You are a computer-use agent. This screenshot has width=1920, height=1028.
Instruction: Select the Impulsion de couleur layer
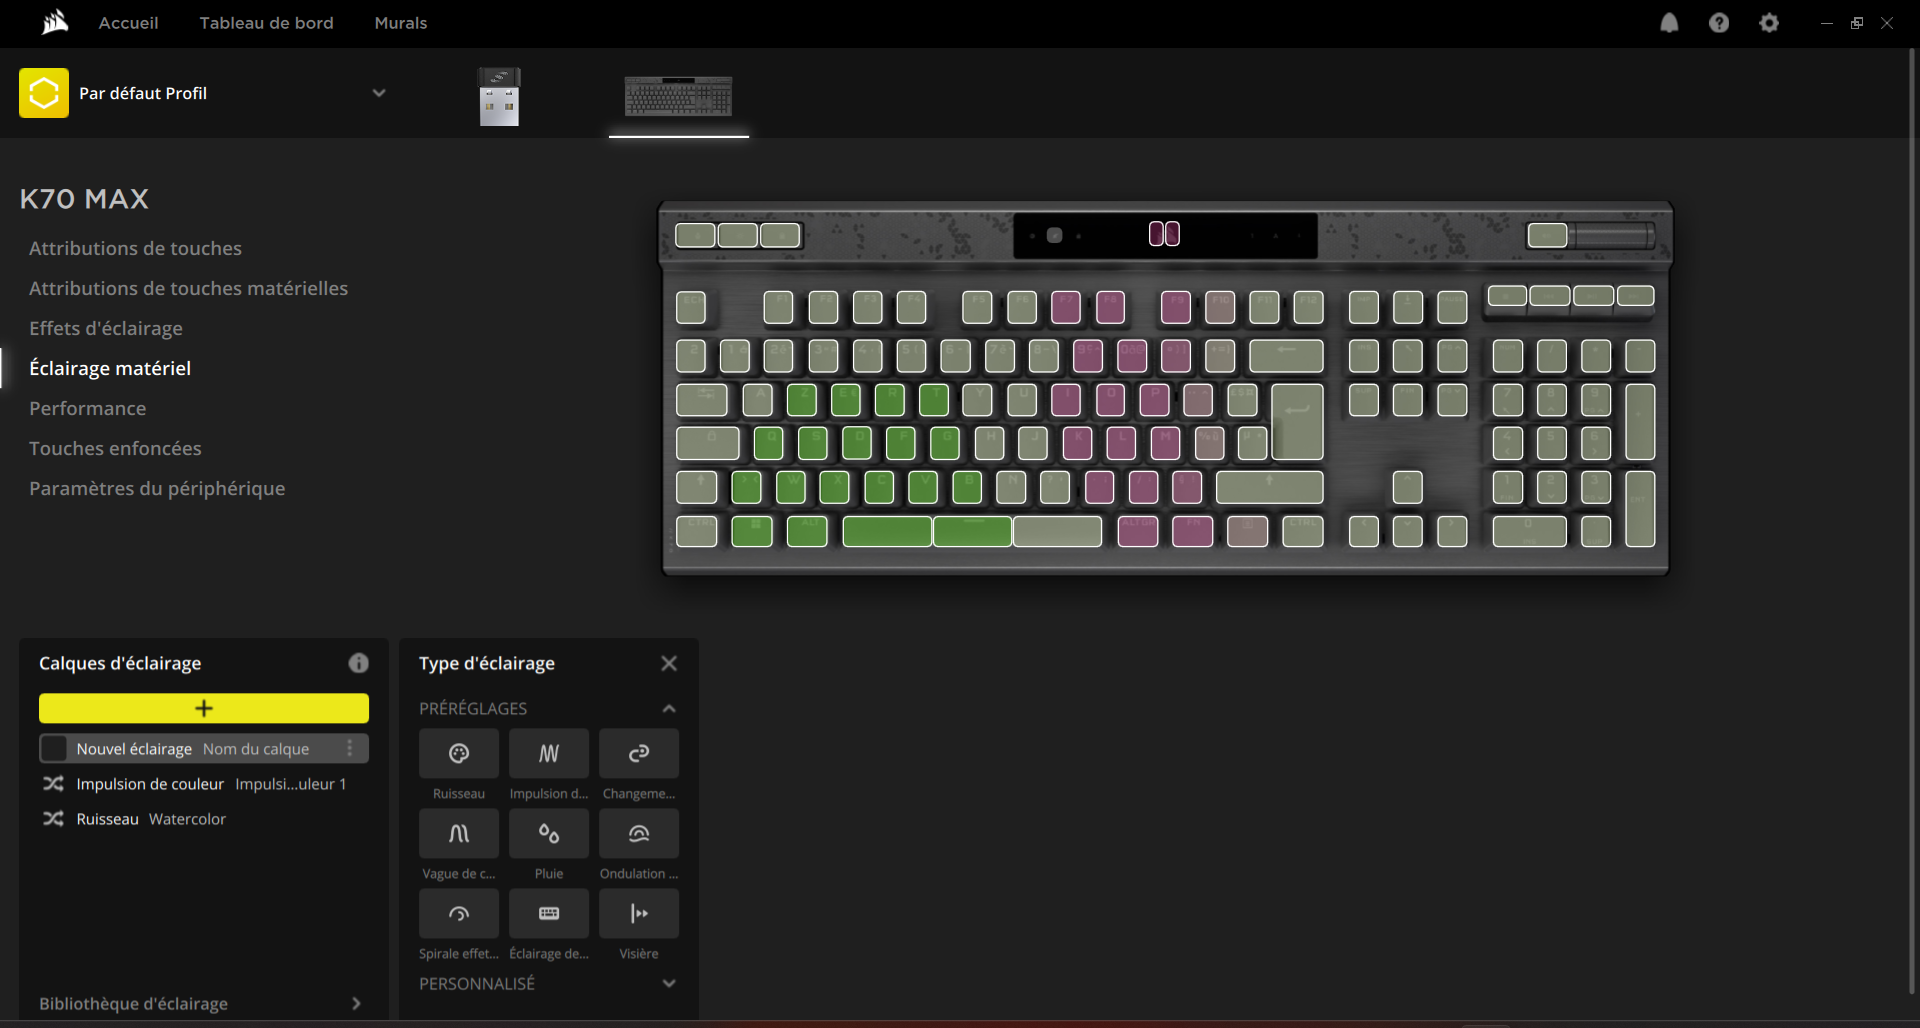pyautogui.click(x=204, y=784)
